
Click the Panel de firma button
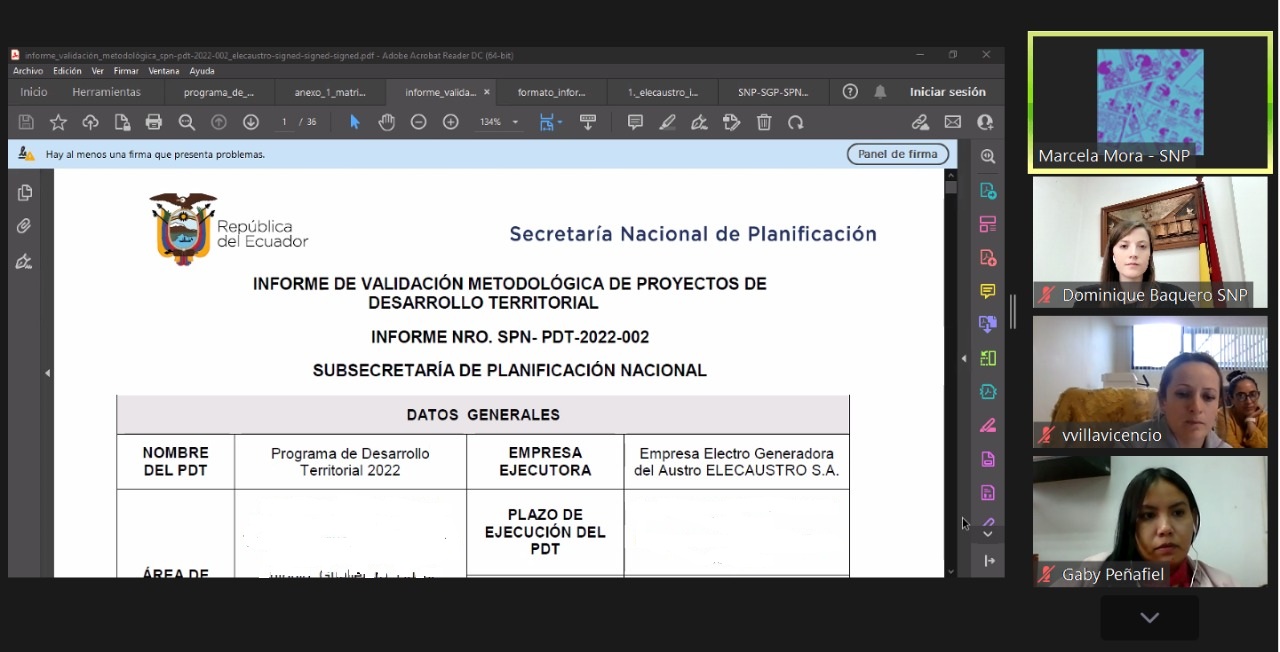click(x=897, y=154)
